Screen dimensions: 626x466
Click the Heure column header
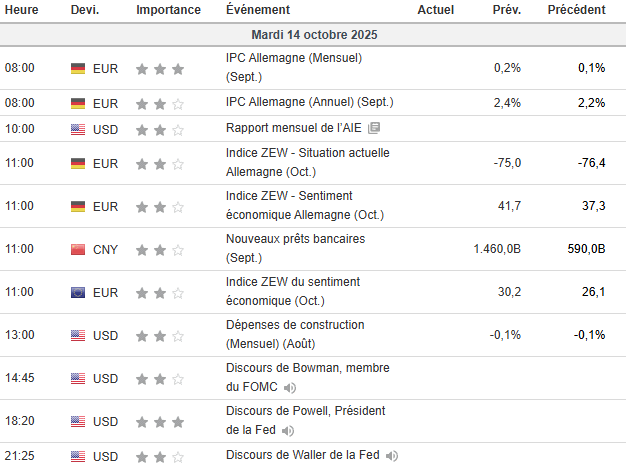pyautogui.click(x=21, y=10)
